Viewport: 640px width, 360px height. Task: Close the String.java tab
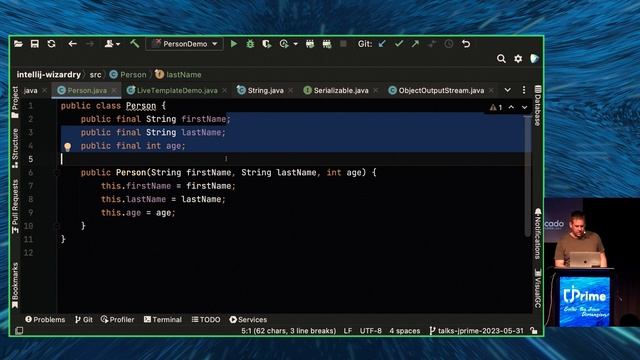pyautogui.click(x=291, y=91)
